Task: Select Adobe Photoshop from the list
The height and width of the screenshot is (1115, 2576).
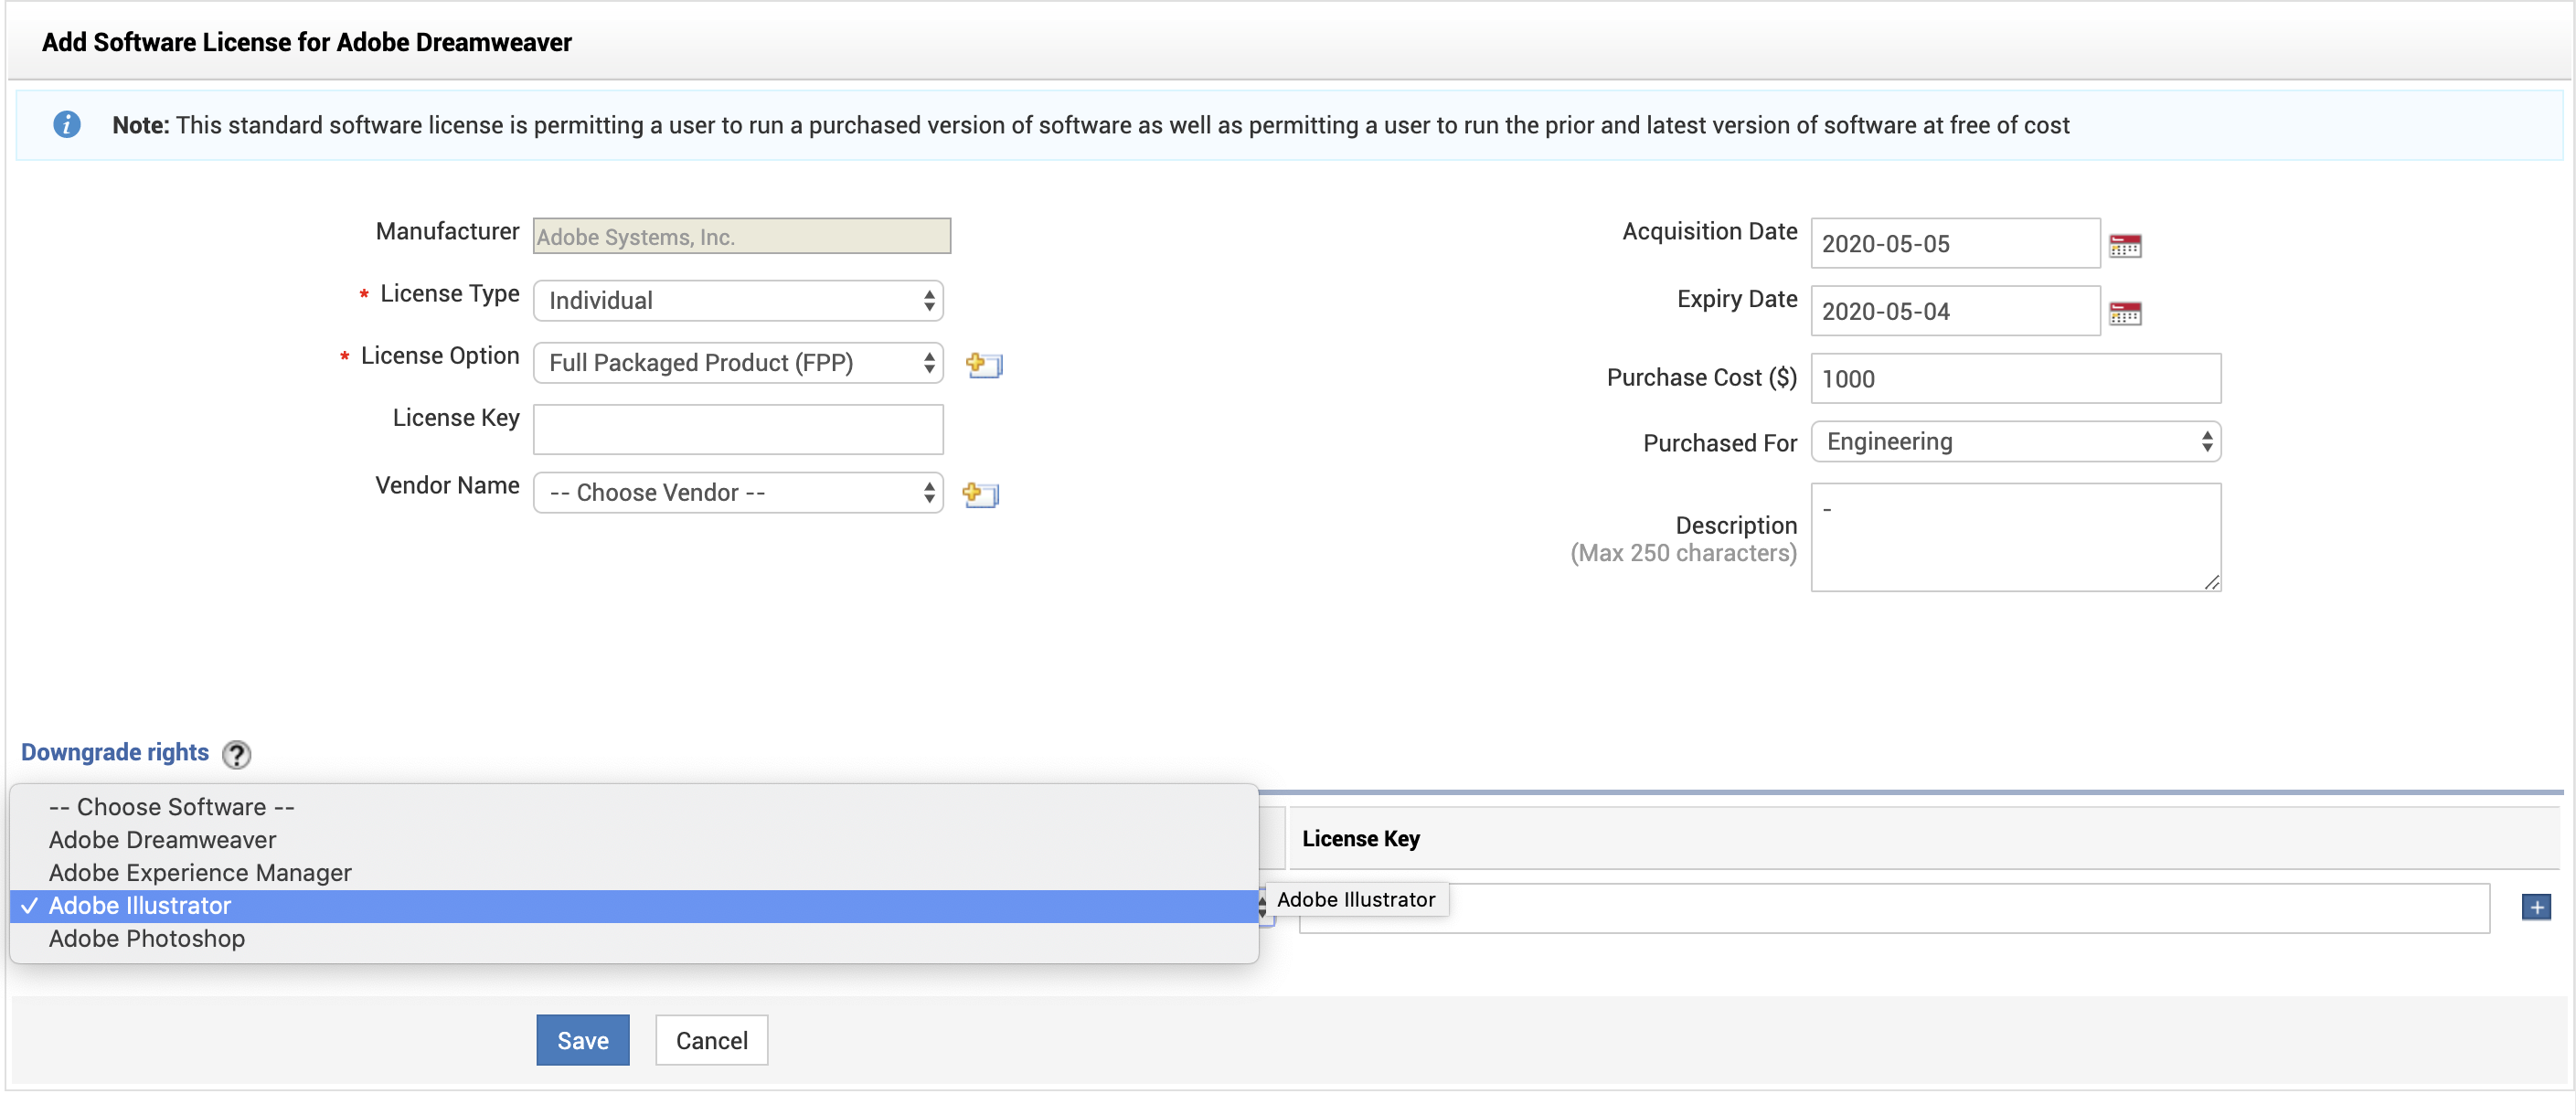Action: point(147,939)
